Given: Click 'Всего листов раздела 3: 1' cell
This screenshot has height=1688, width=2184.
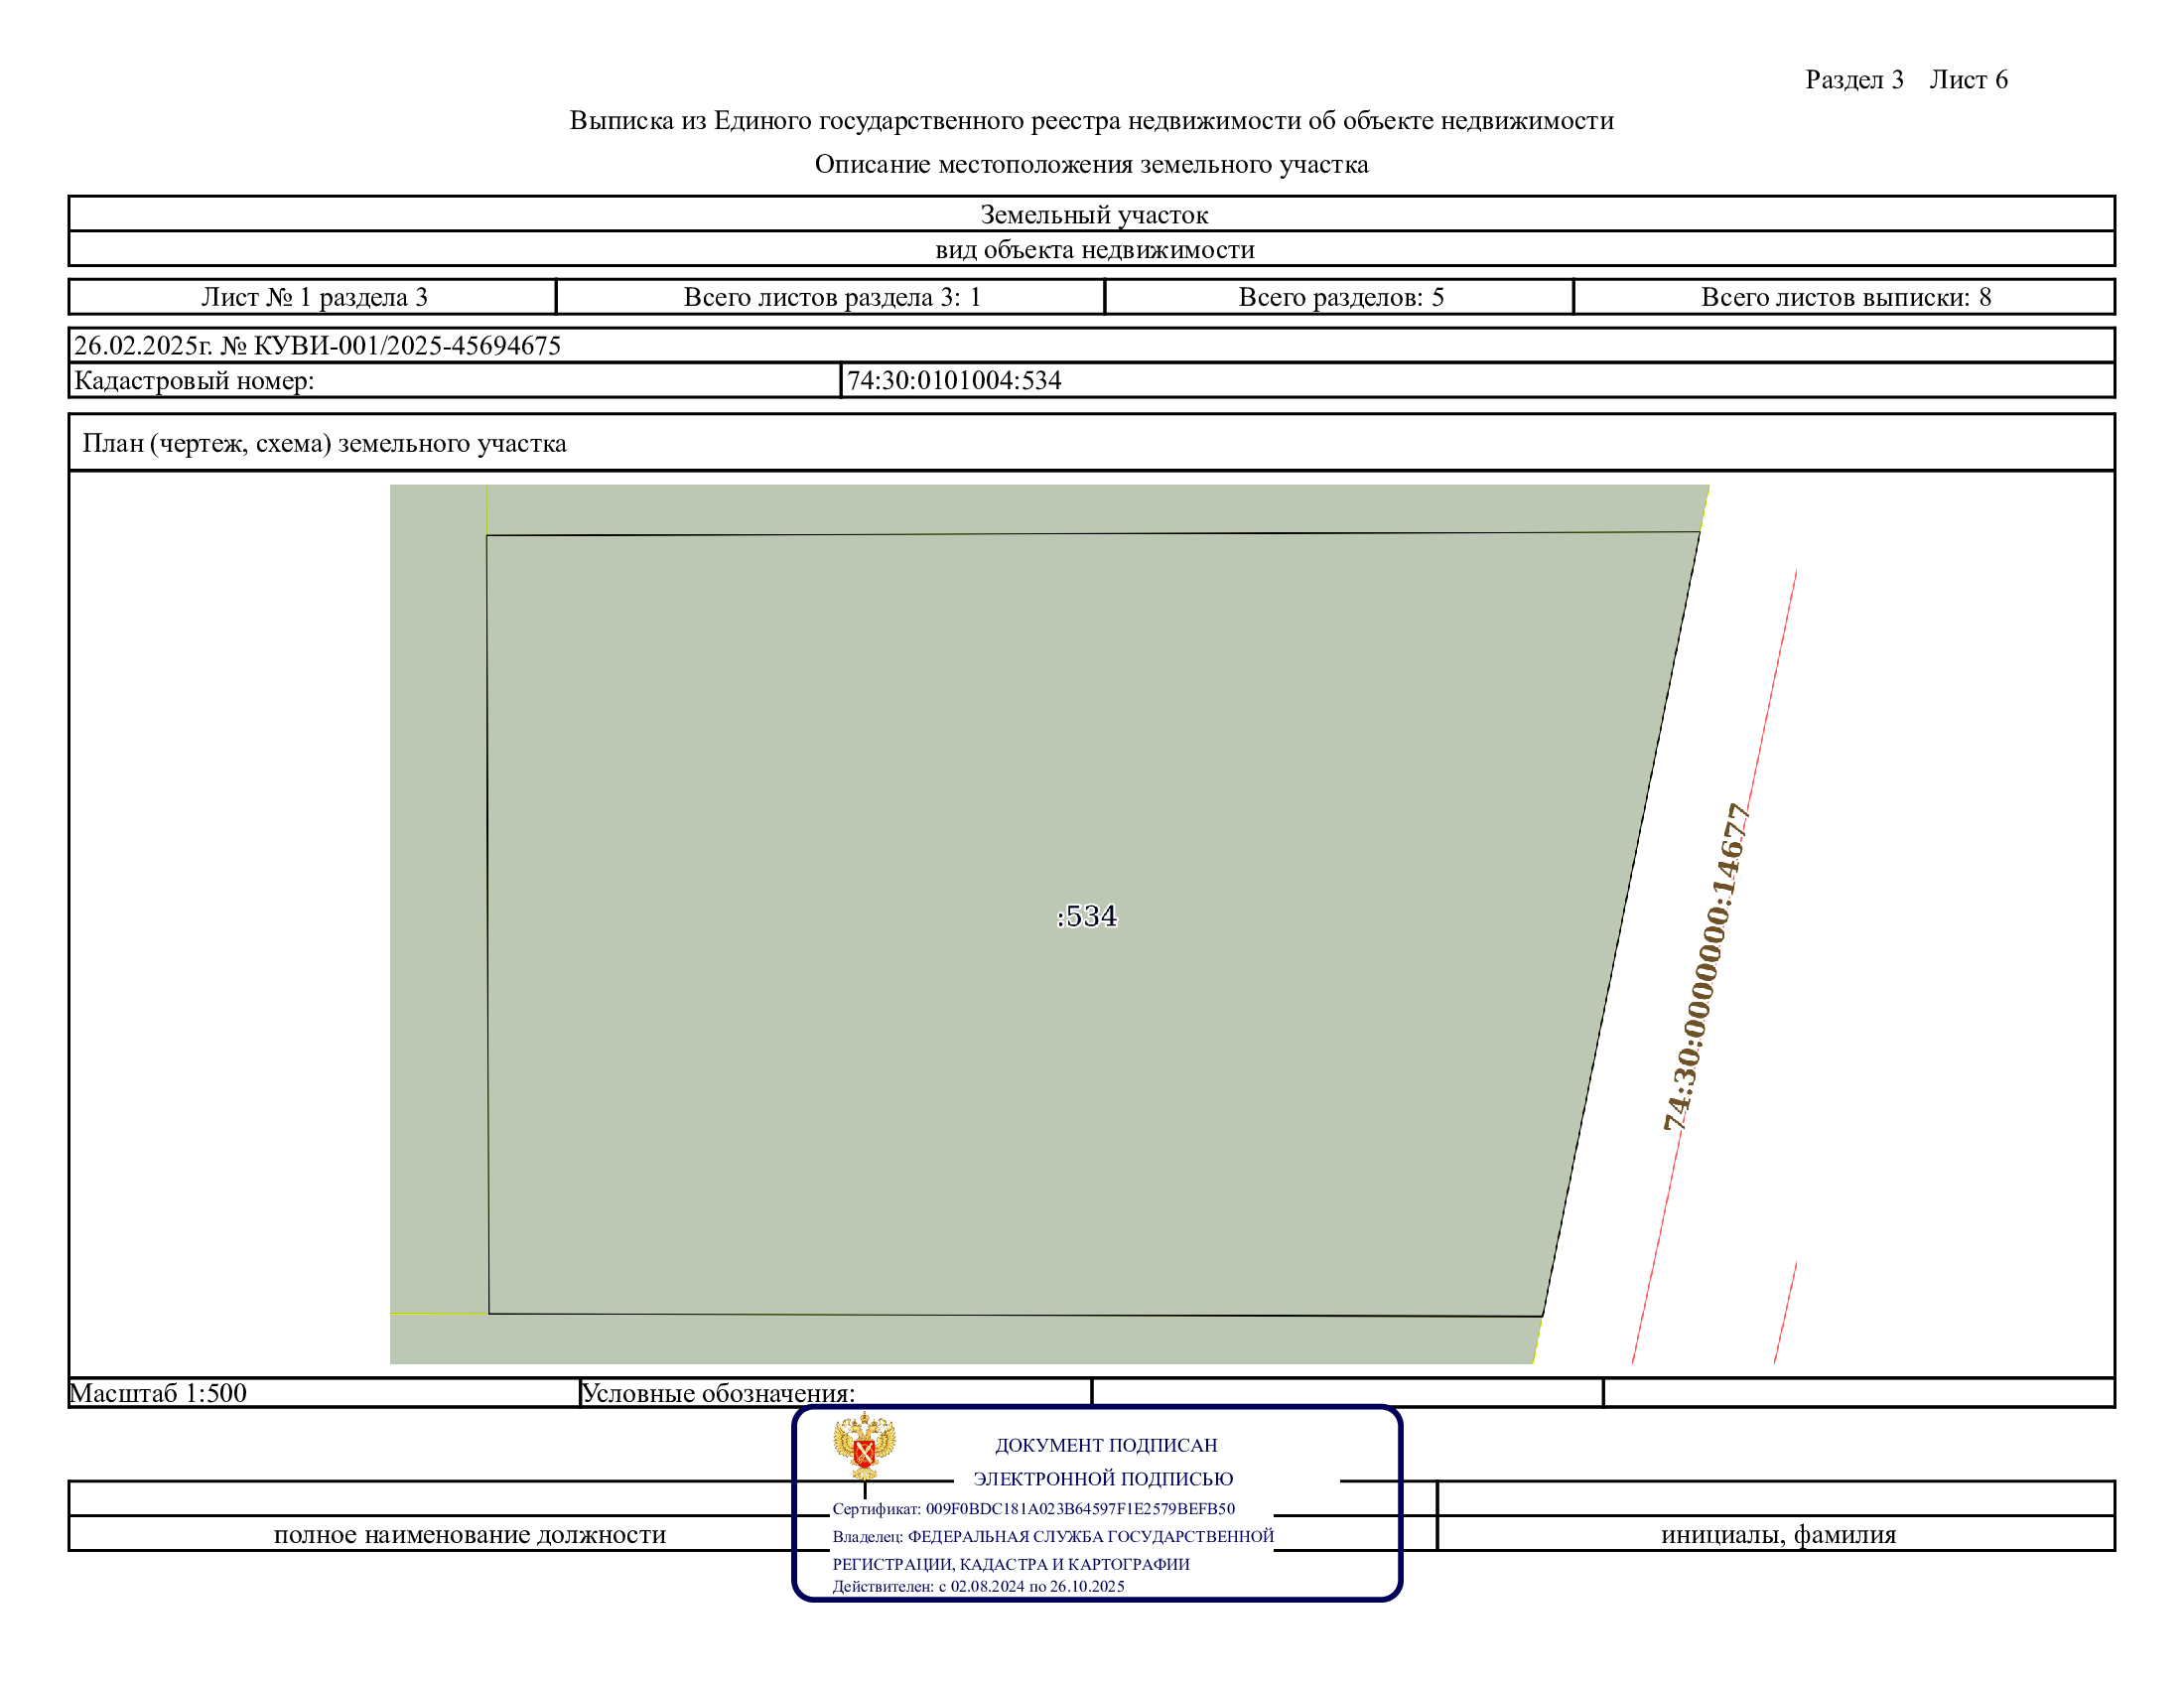Looking at the screenshot, I should pos(831,297).
